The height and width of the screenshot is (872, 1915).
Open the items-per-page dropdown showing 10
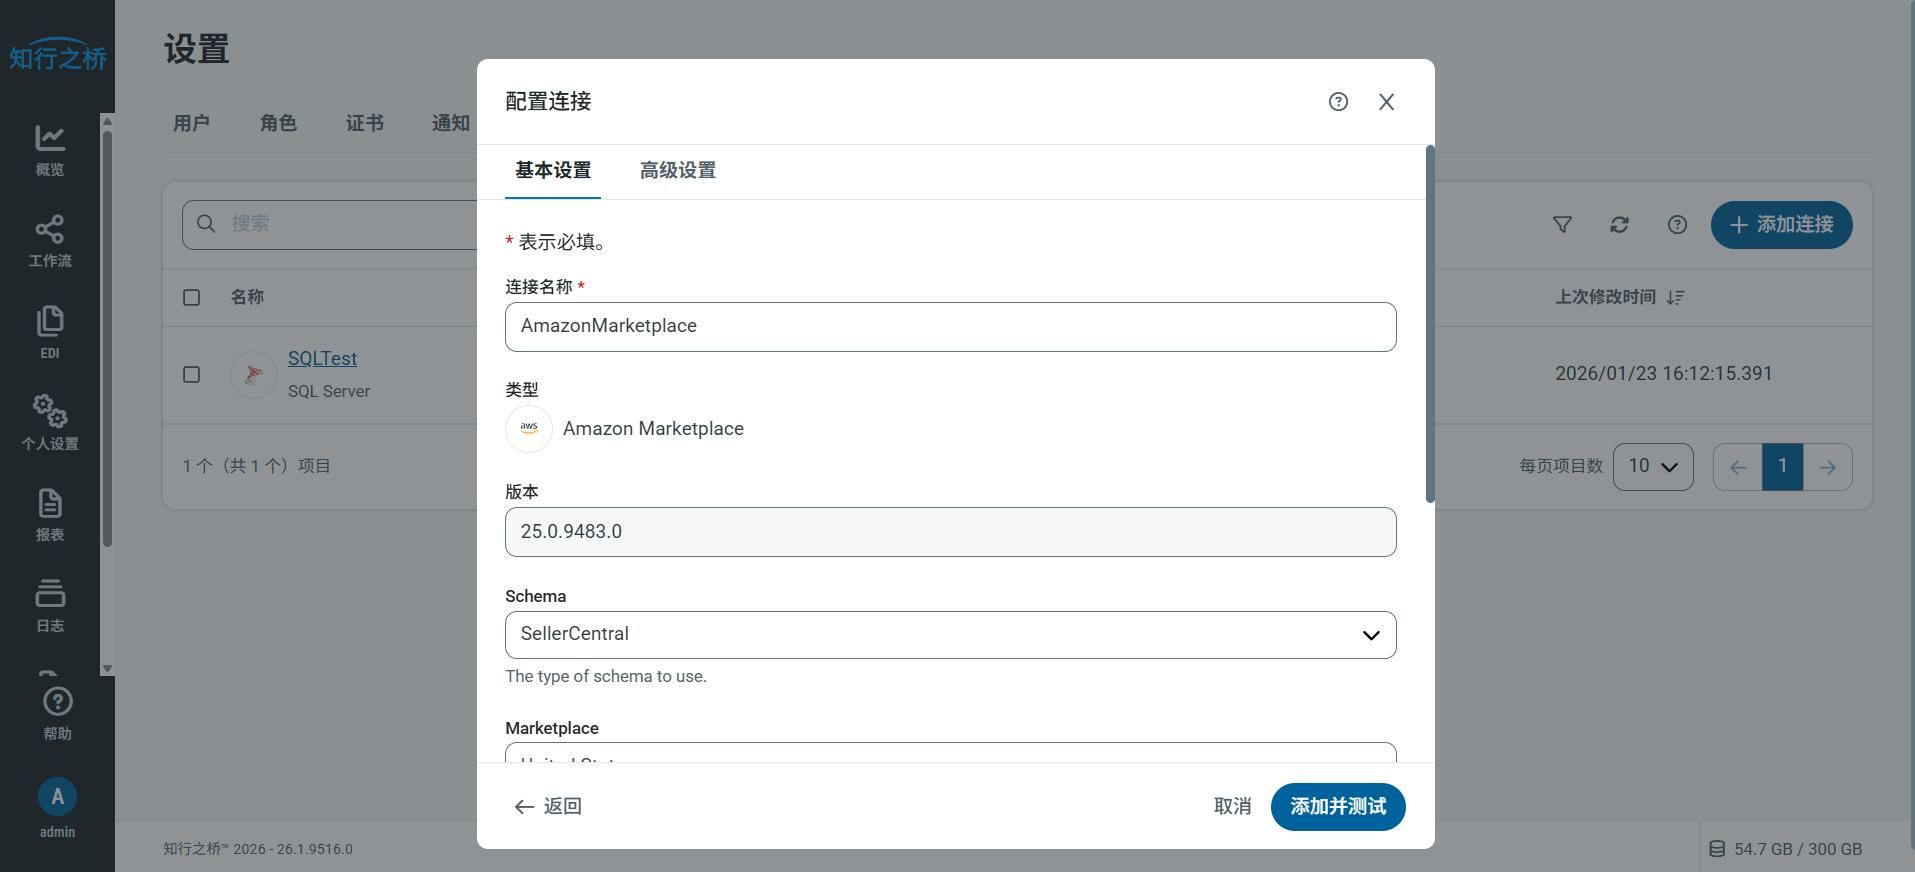[x=1652, y=467]
